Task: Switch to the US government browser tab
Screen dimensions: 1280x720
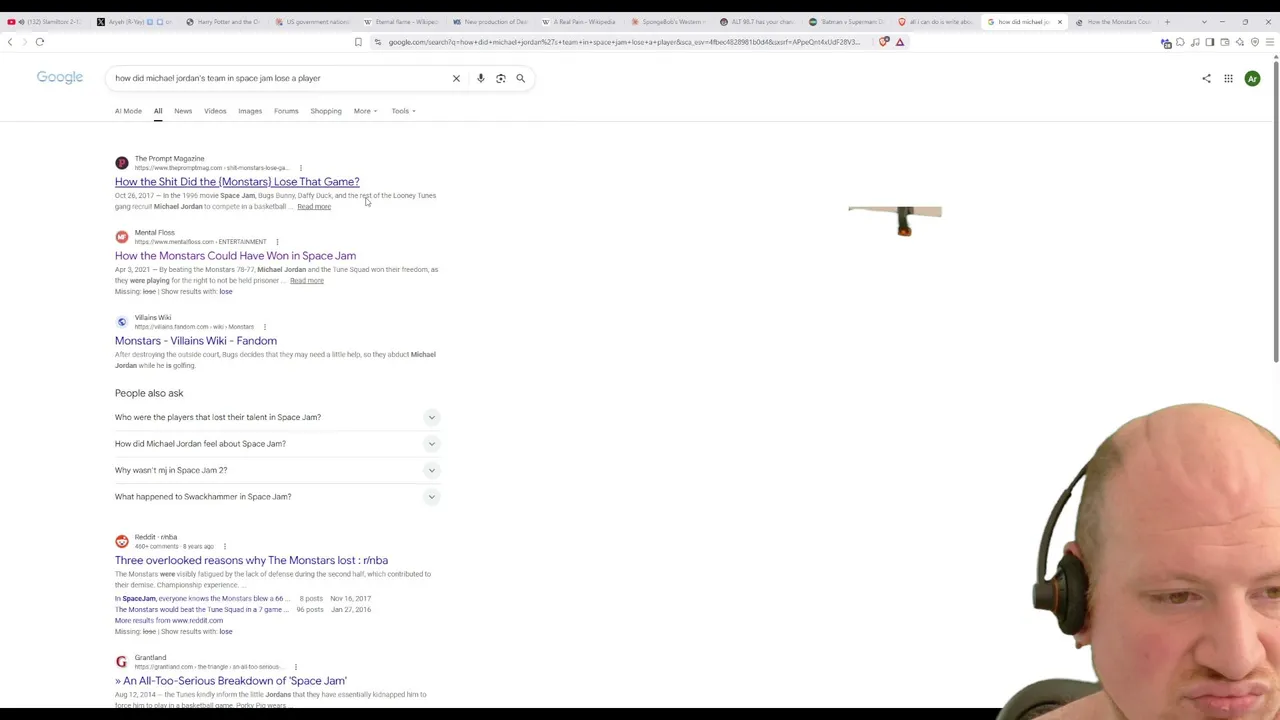Action: 311,21
